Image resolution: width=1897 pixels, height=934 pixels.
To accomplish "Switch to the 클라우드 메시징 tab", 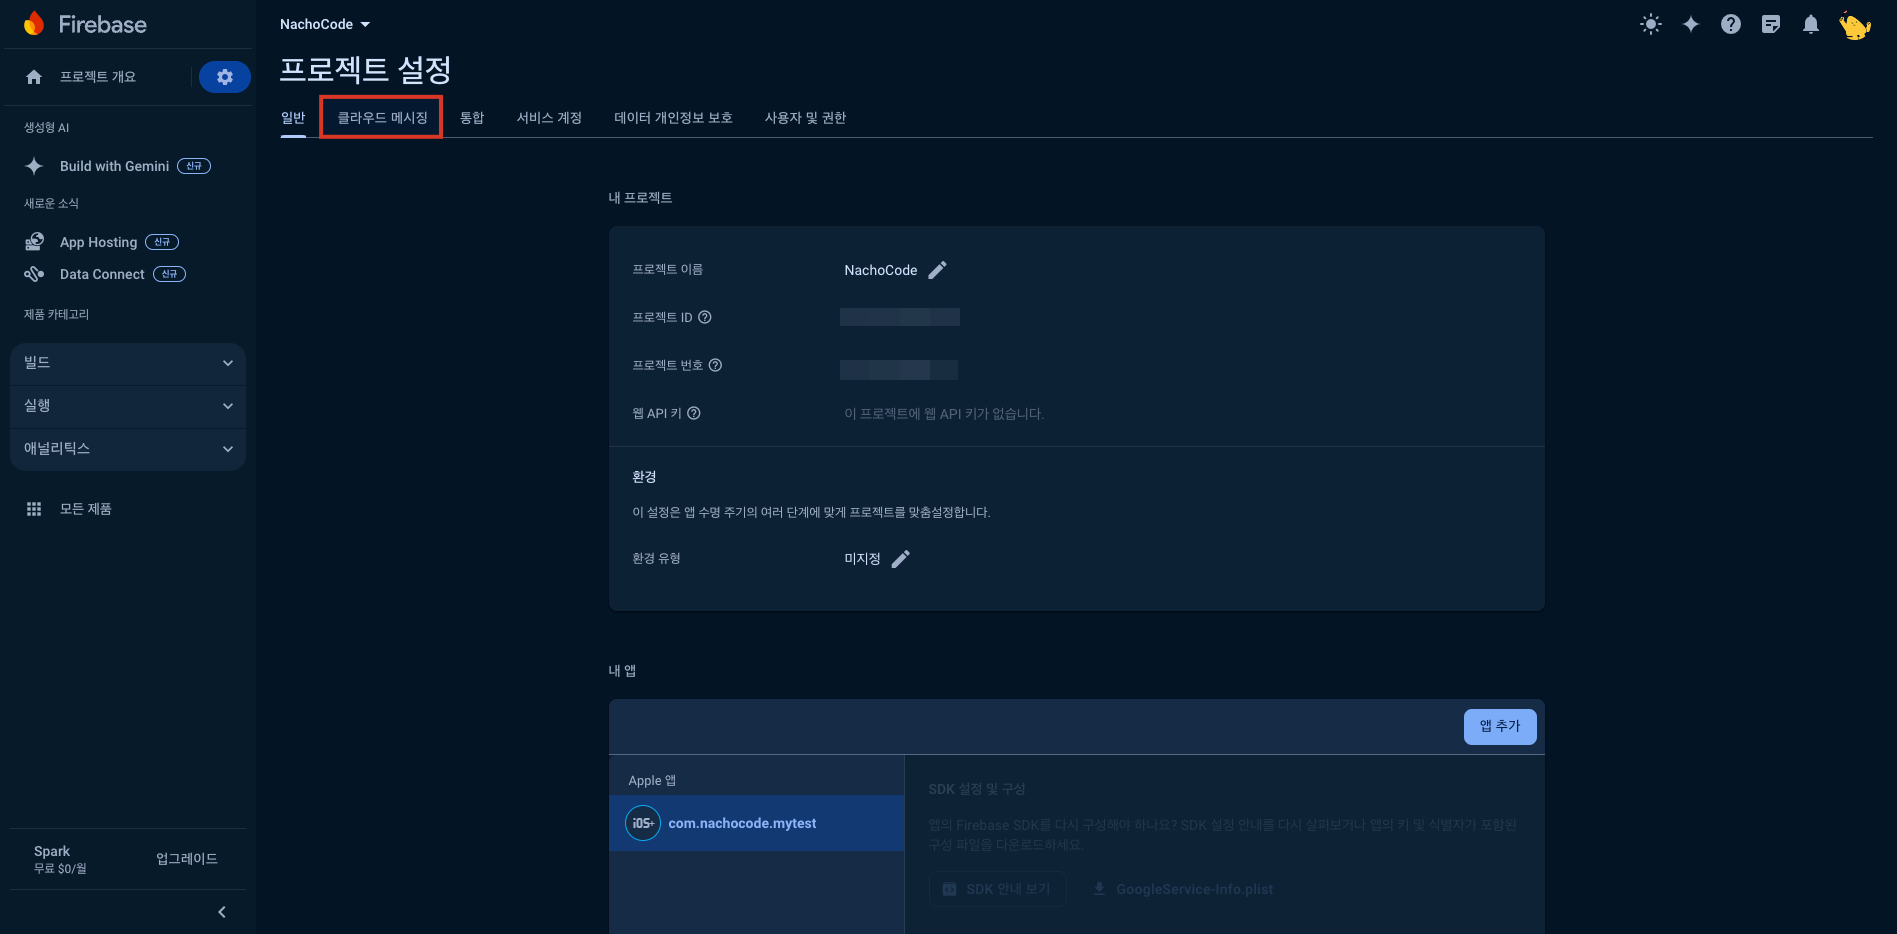I will pos(382,118).
